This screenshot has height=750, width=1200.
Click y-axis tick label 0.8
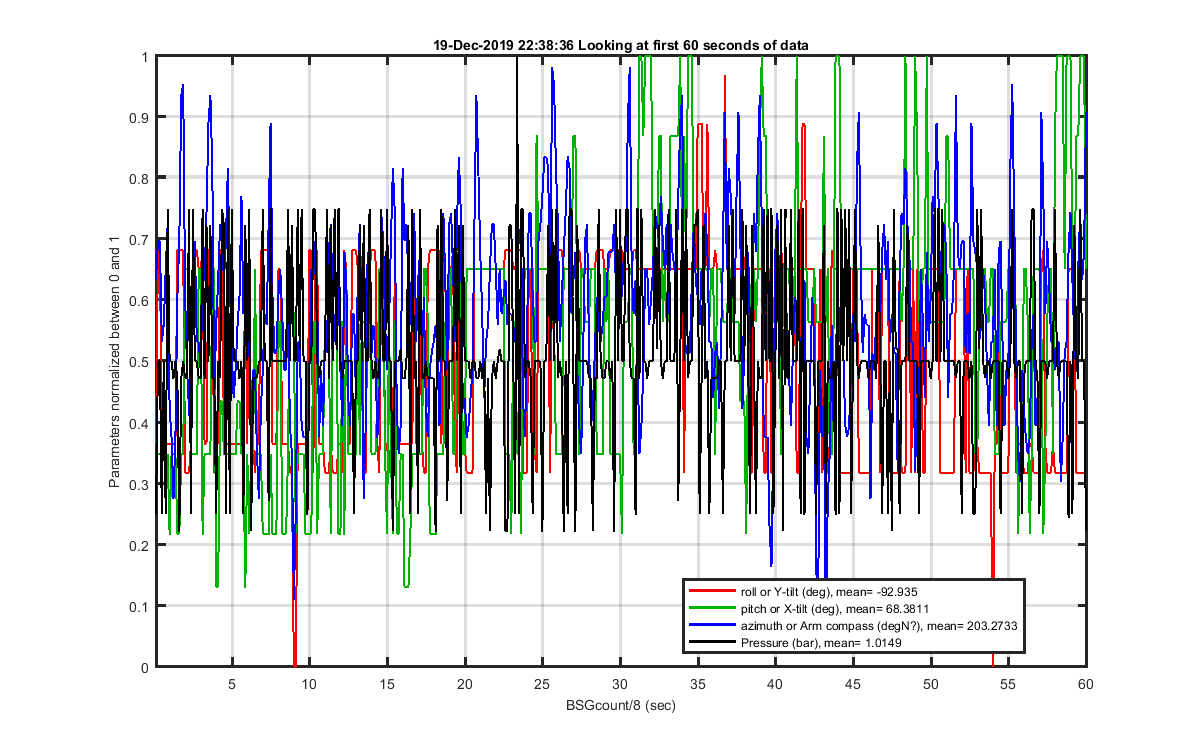138,179
